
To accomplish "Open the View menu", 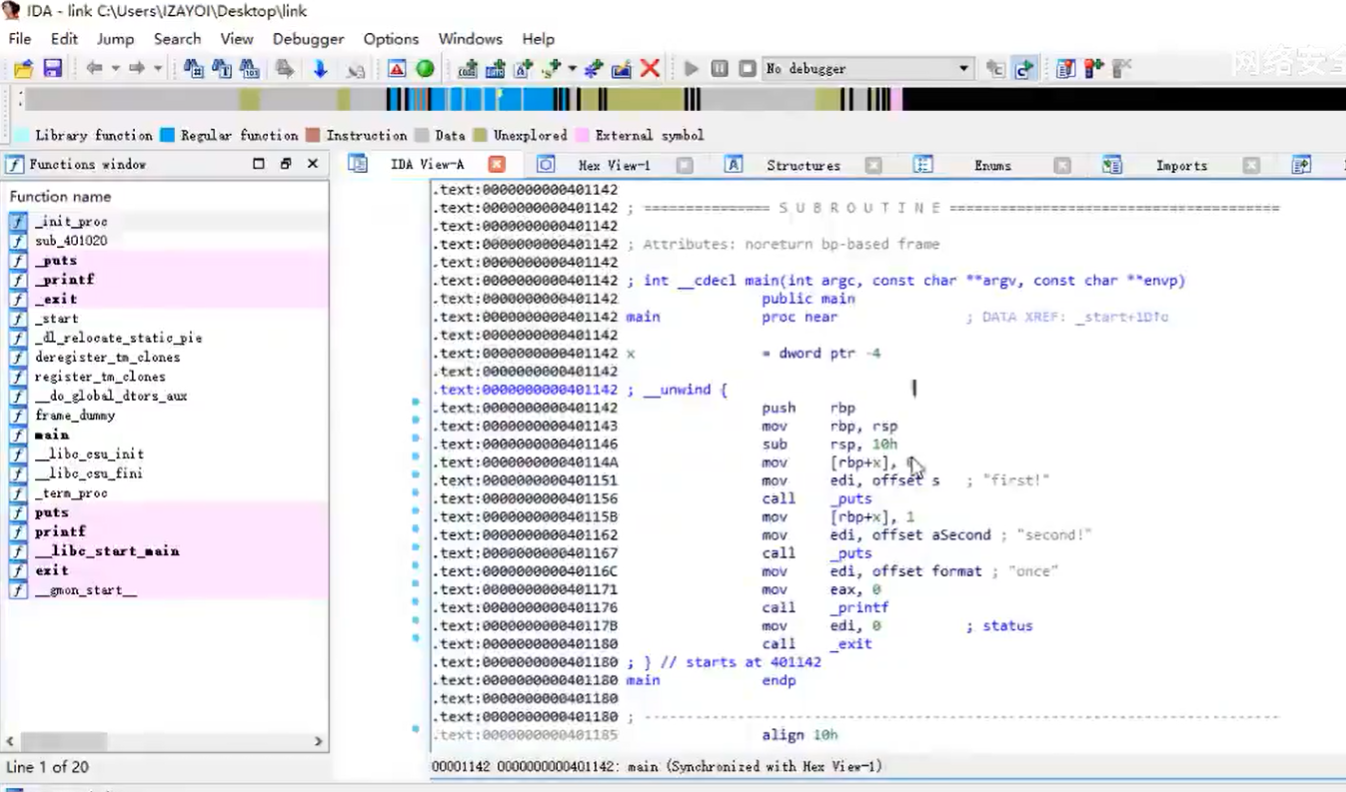I will (237, 39).
